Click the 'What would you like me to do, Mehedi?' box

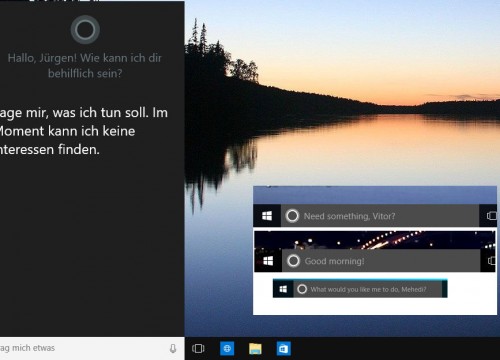click(x=368, y=289)
